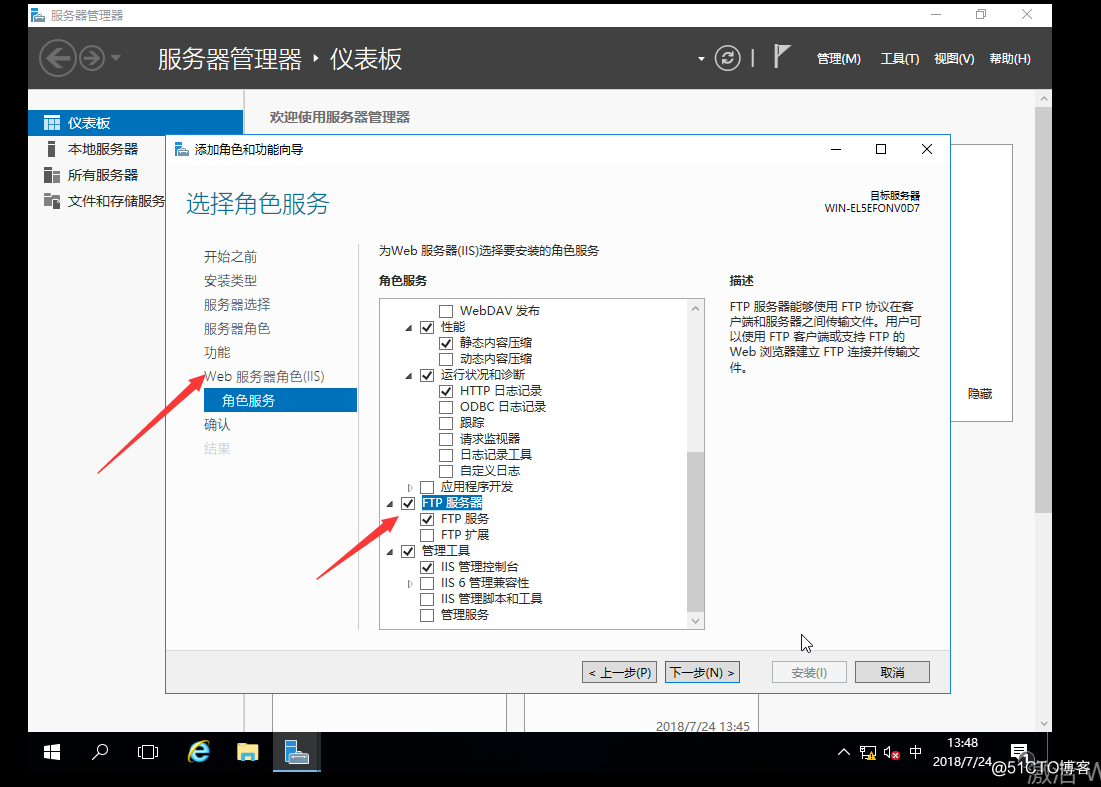Open navigation history dropdown arrow
1101x787 pixels.
click(x=116, y=58)
